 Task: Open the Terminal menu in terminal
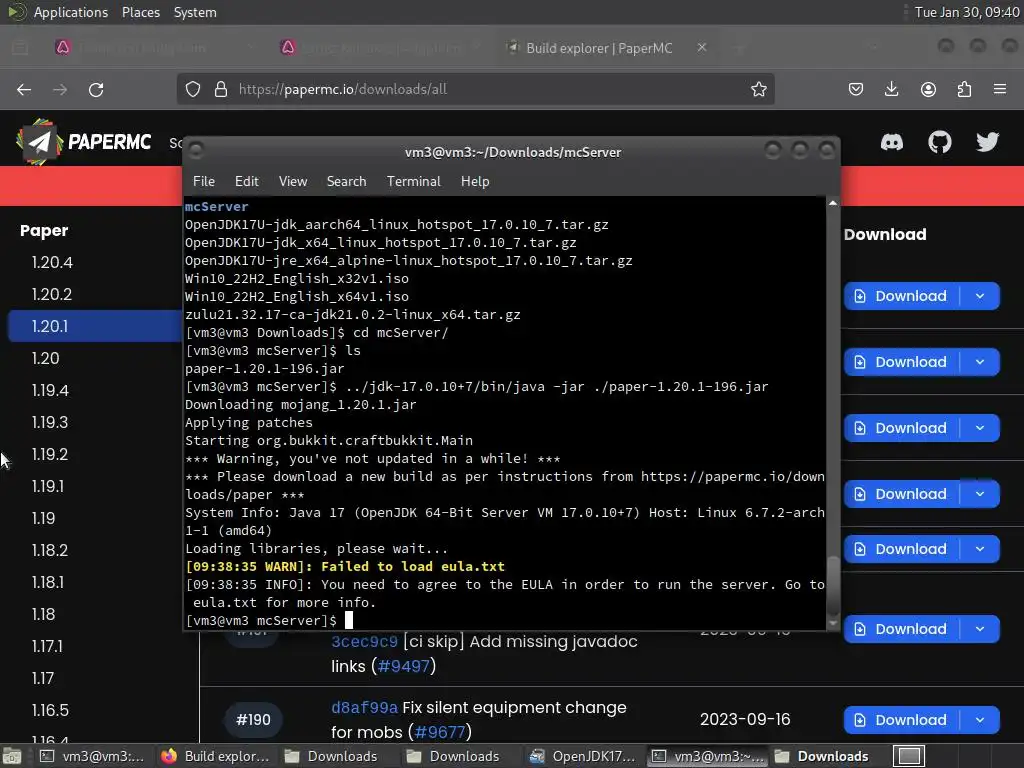[x=413, y=182]
